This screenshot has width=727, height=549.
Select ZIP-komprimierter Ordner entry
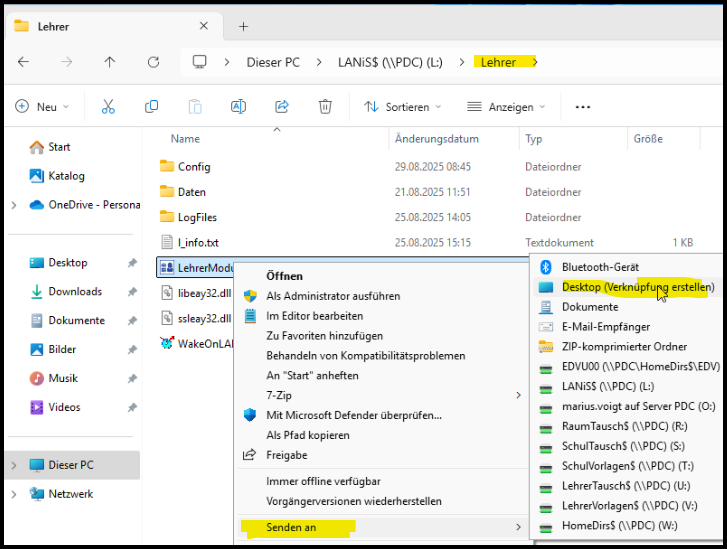click(x=623, y=347)
